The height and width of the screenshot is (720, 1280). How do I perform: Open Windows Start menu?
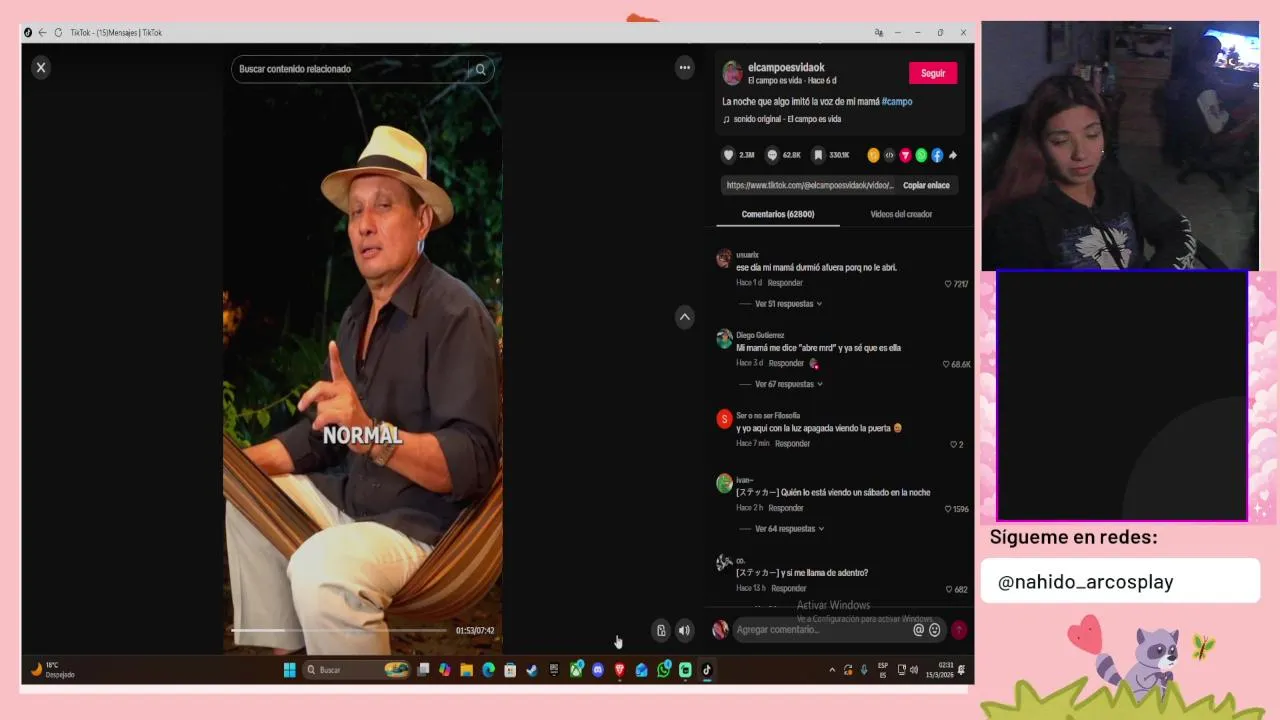289,670
